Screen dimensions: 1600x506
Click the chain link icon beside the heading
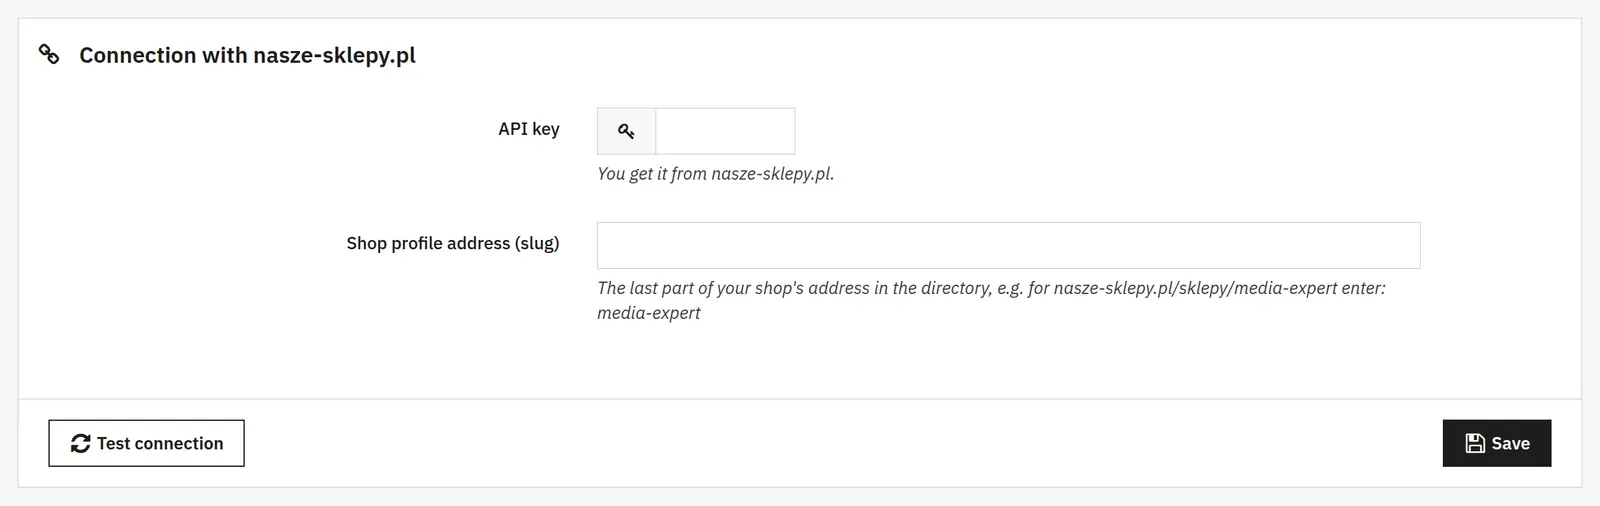(x=49, y=54)
